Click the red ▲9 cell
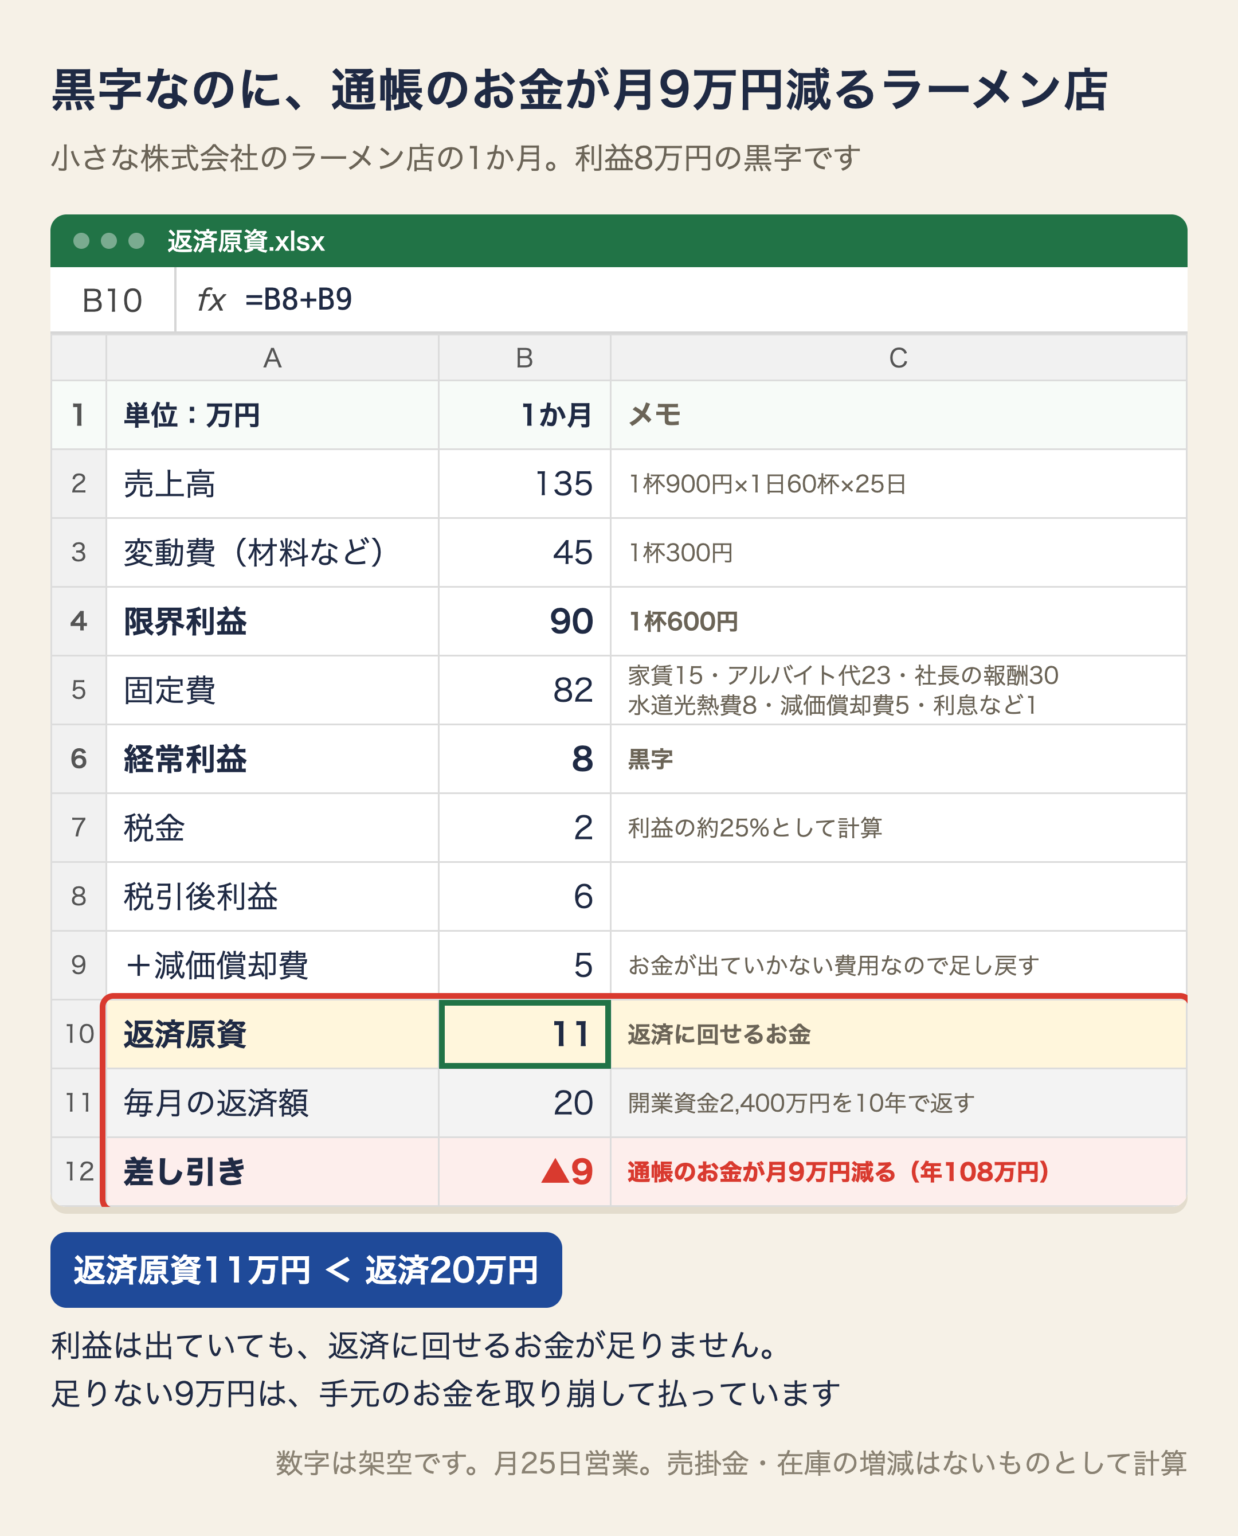The image size is (1238, 1536). [x=524, y=1171]
